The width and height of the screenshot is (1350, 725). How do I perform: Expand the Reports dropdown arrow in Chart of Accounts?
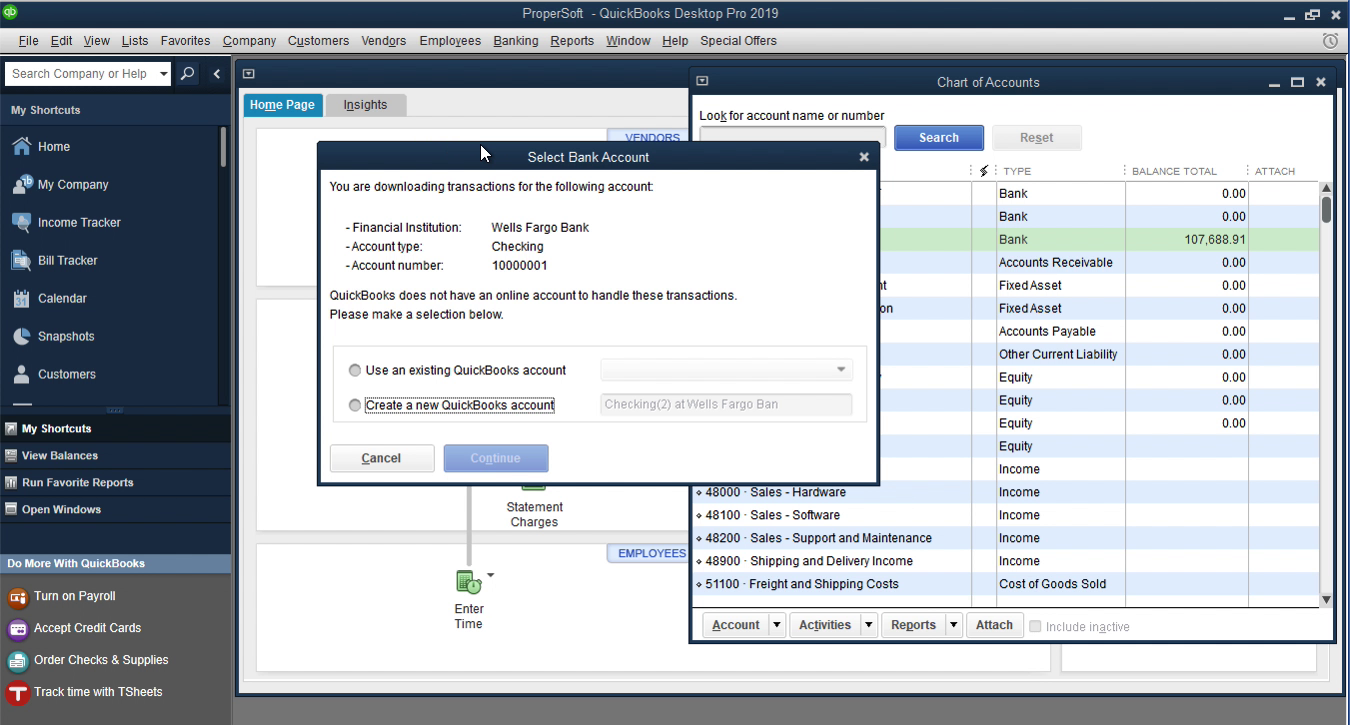[x=954, y=625]
